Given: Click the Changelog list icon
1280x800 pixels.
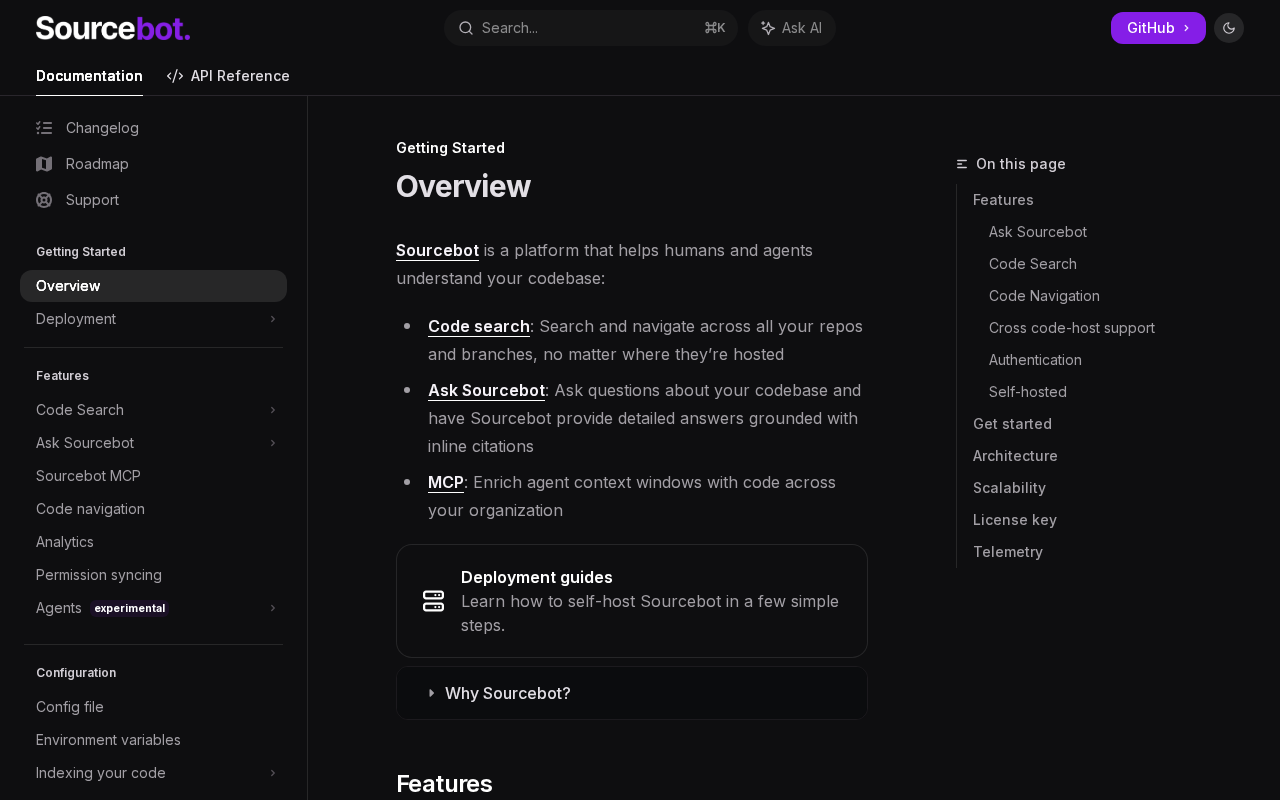Looking at the screenshot, I should pyautogui.click(x=44, y=128).
